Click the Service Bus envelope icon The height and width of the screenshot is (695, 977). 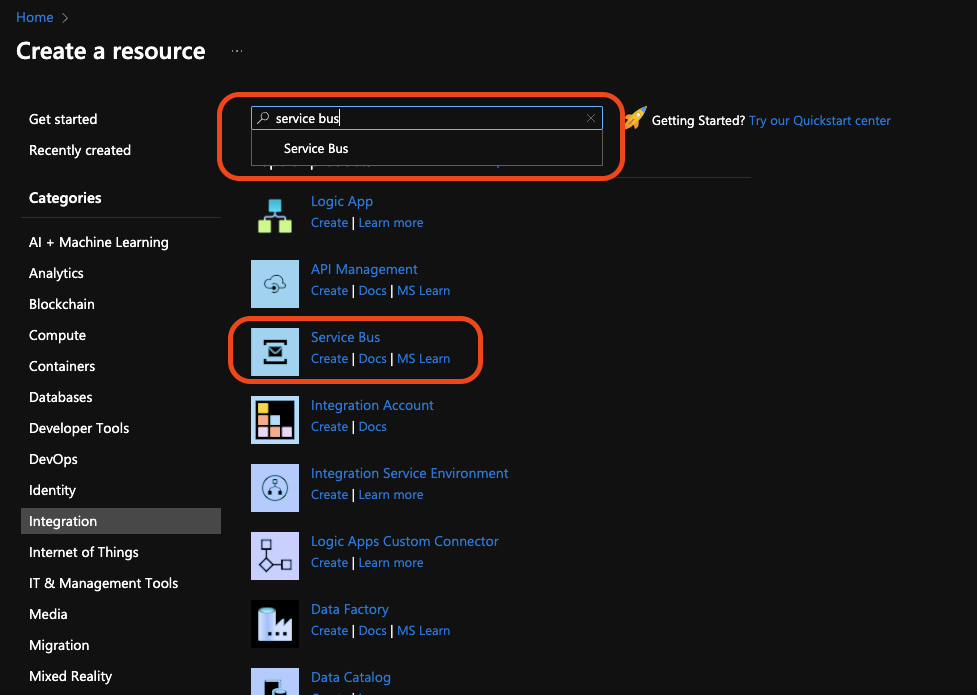pos(275,352)
